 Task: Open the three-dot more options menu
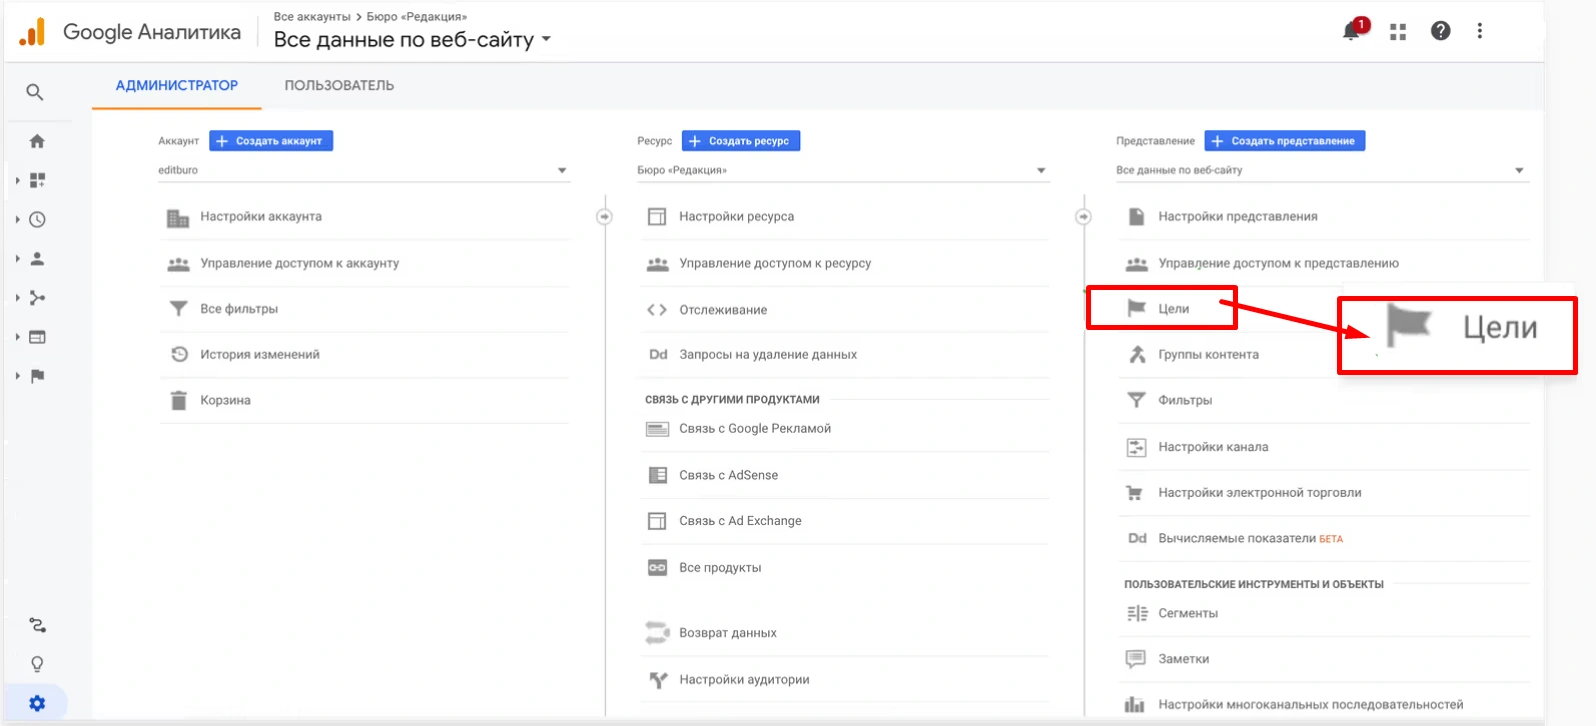click(1480, 31)
